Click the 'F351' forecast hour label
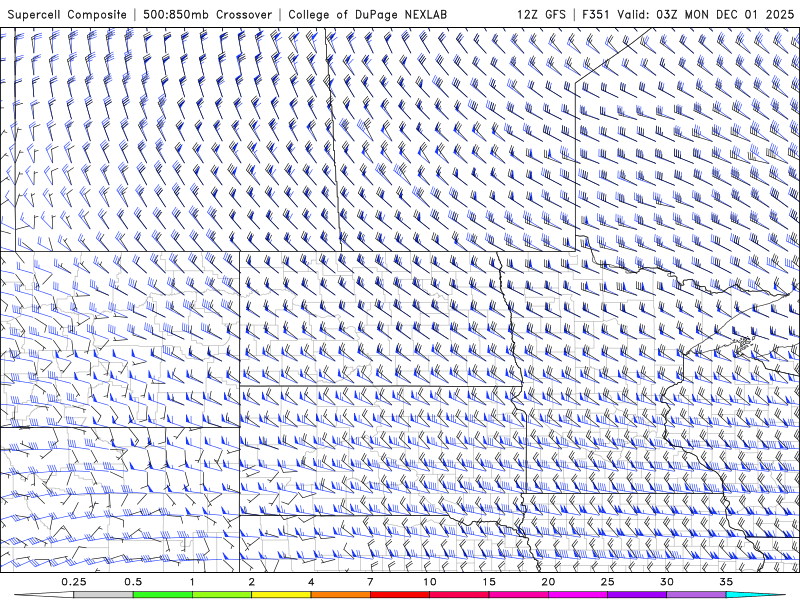Screen dimensions: 800x600 596,14
